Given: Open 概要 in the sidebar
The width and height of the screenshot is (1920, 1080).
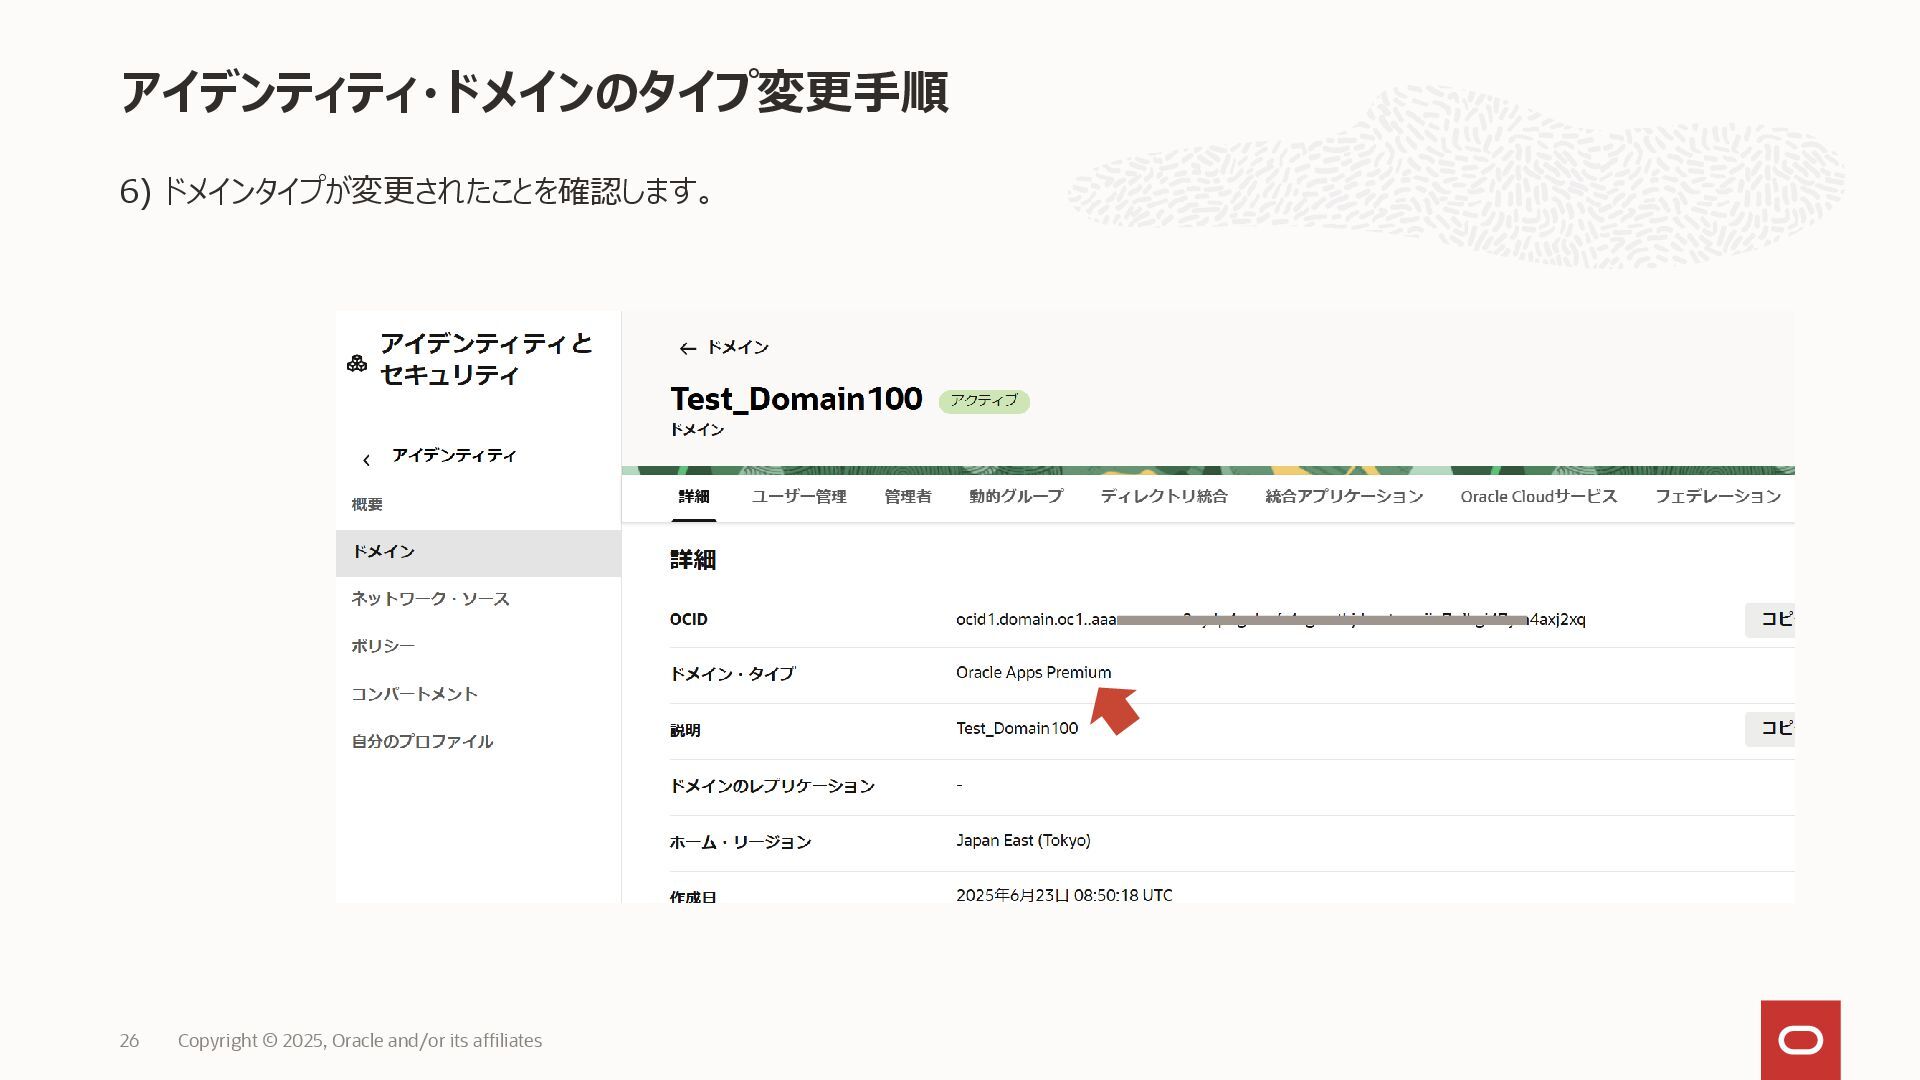Looking at the screenshot, I should point(367,504).
